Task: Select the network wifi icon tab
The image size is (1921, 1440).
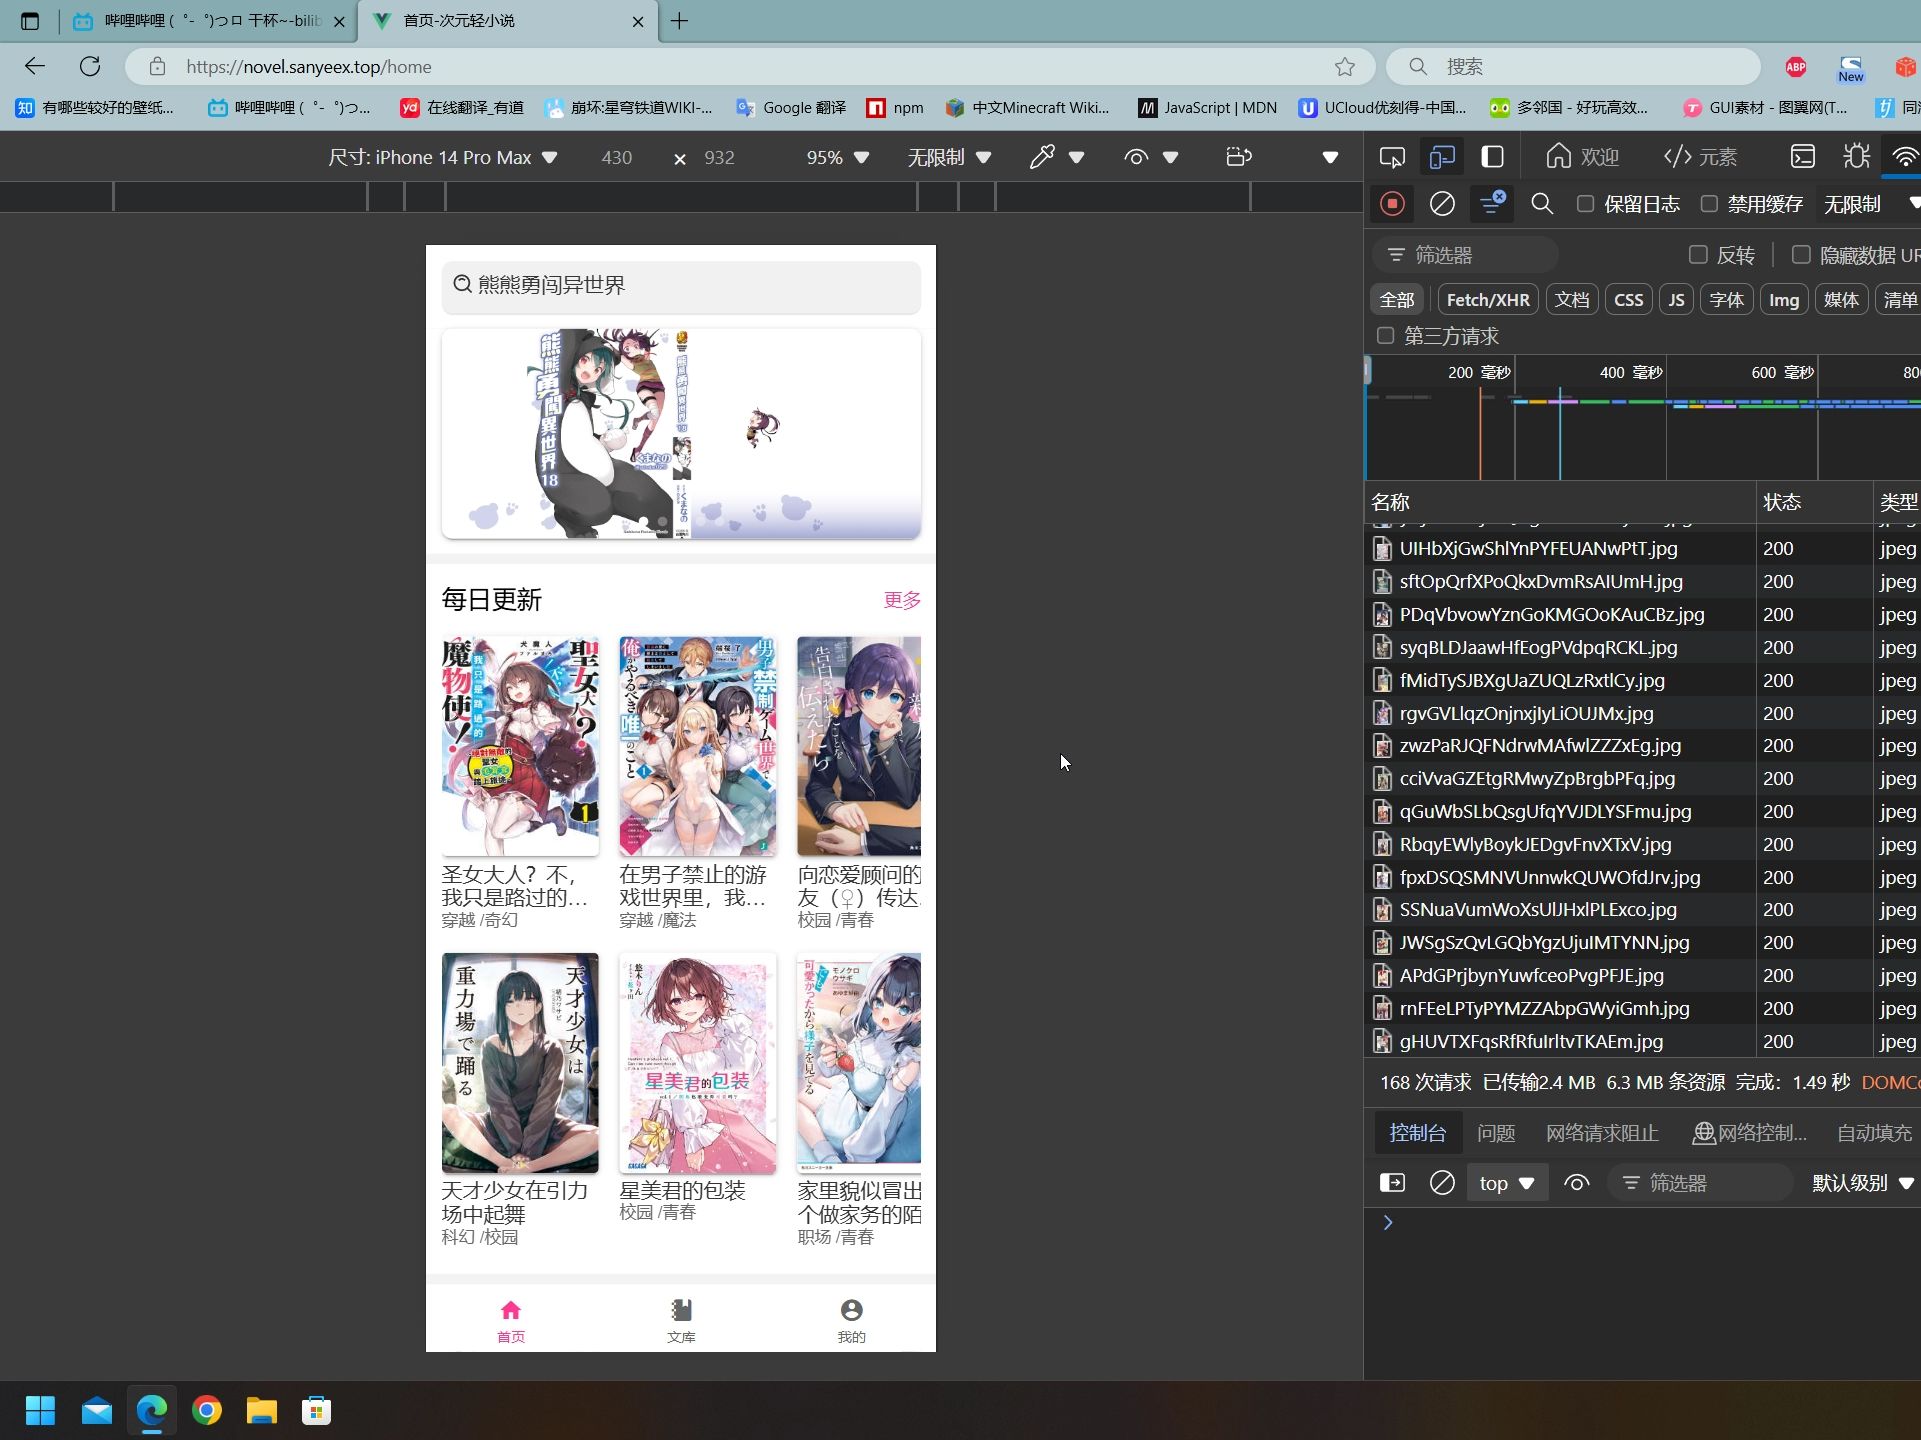Action: [x=1904, y=157]
